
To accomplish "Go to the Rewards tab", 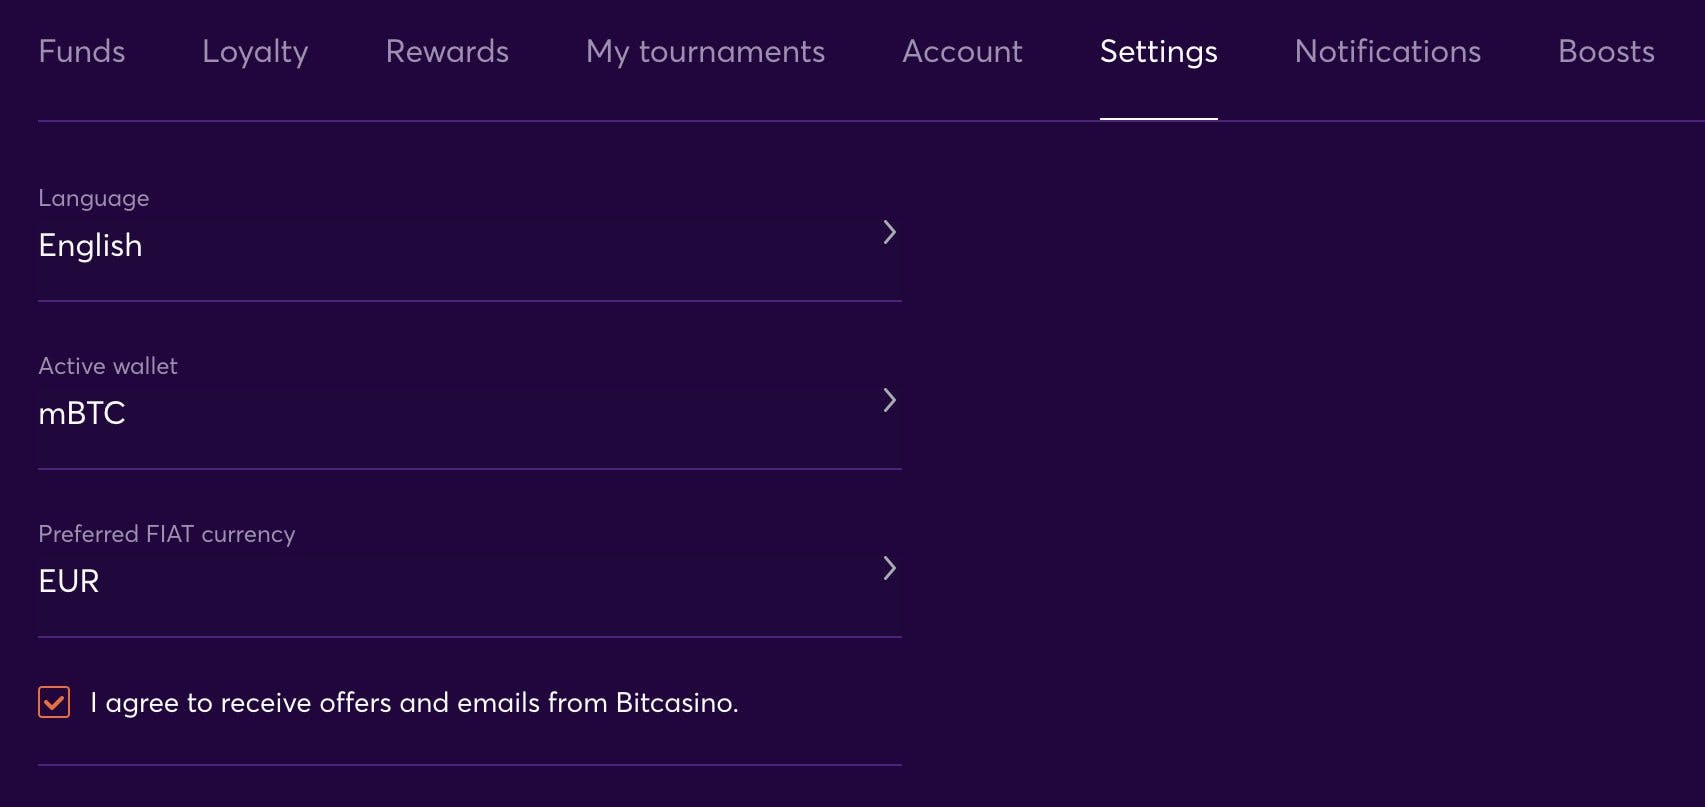I will tap(447, 52).
